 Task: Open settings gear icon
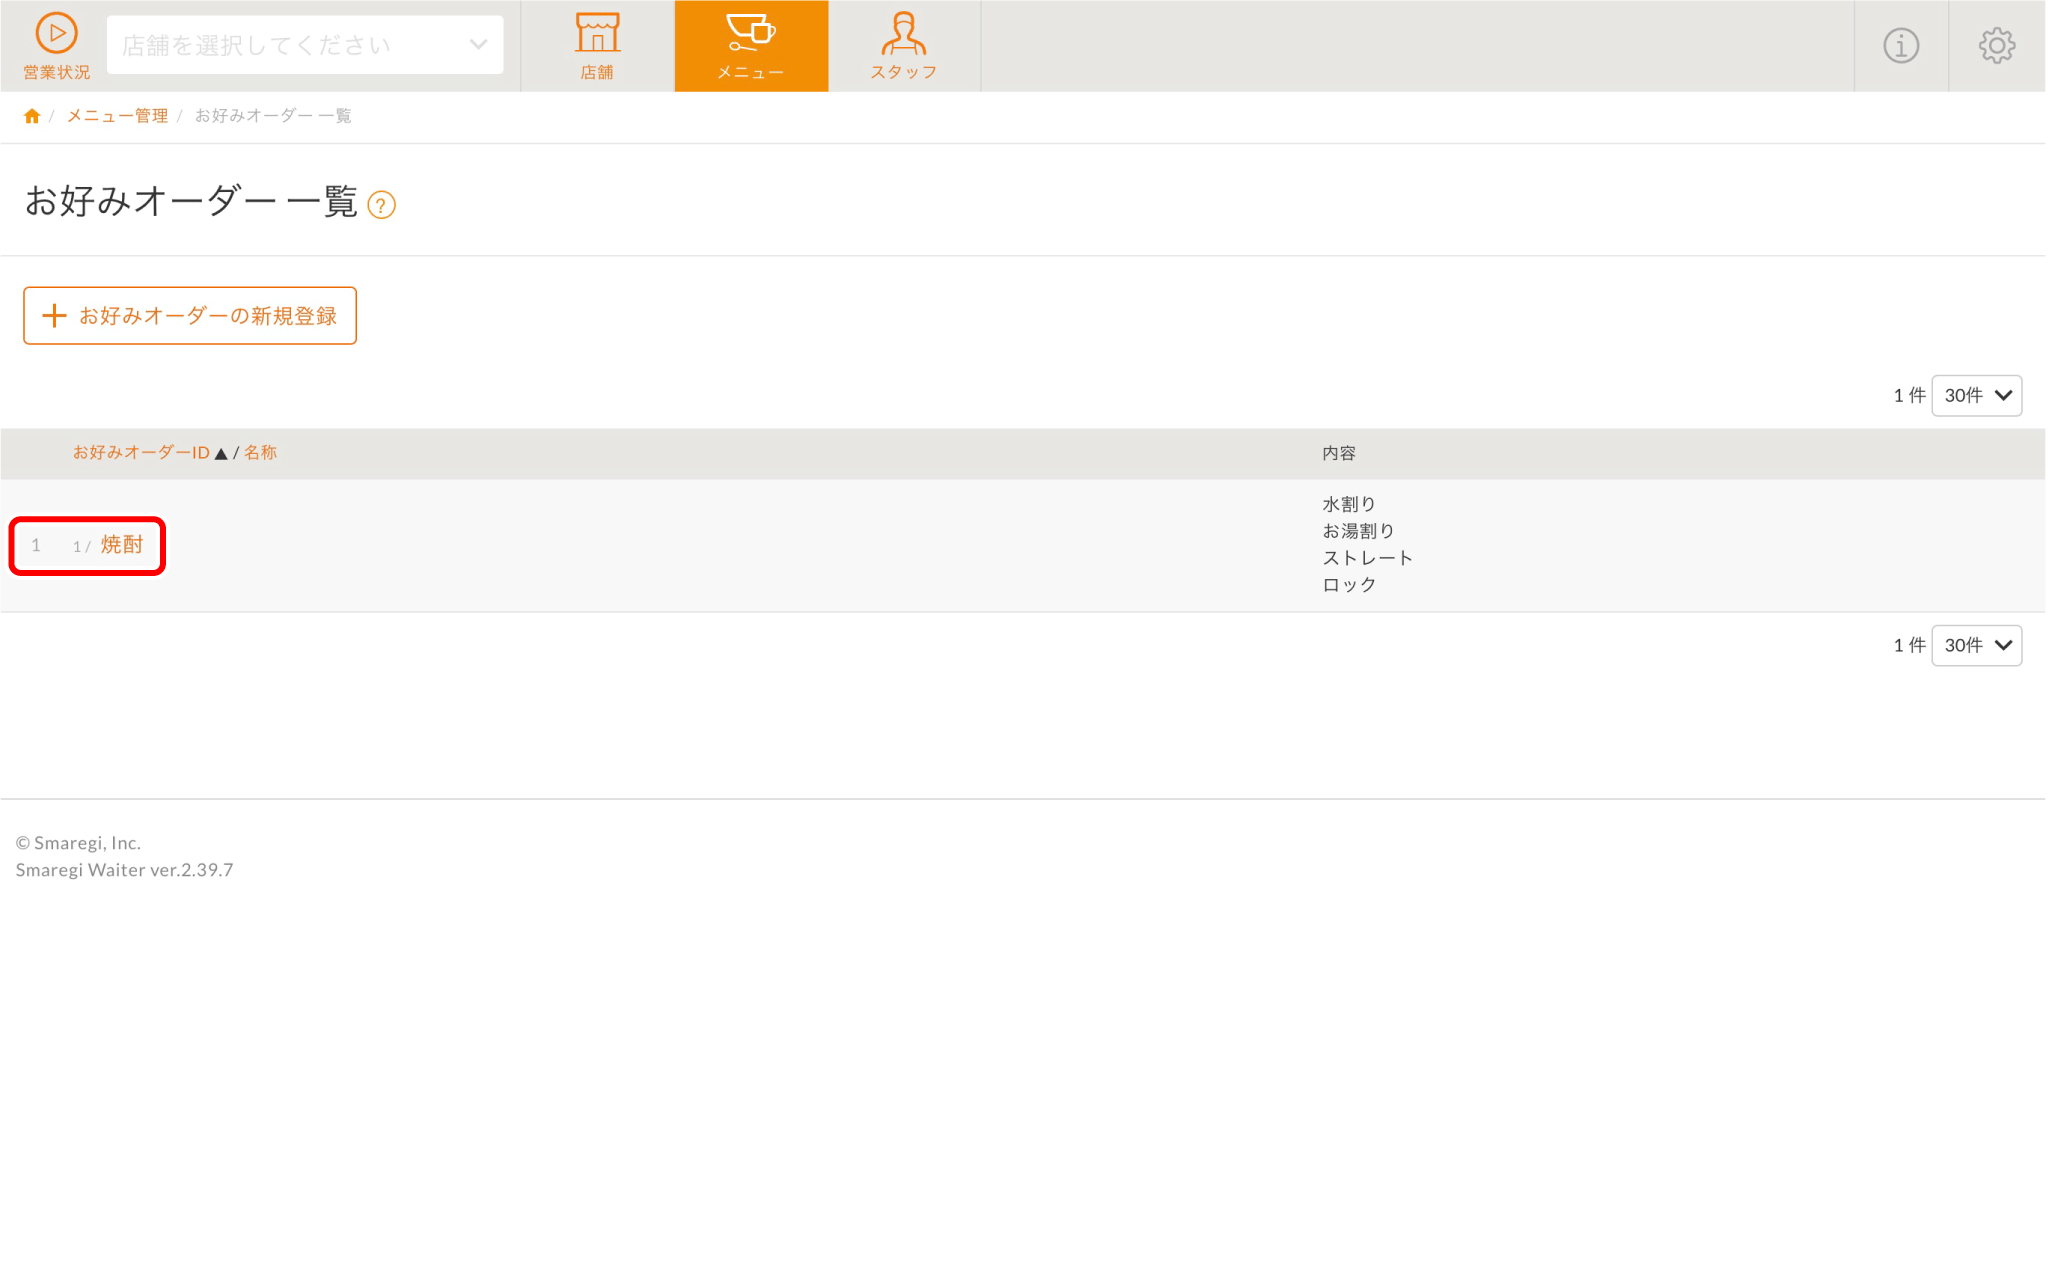point(1996,46)
